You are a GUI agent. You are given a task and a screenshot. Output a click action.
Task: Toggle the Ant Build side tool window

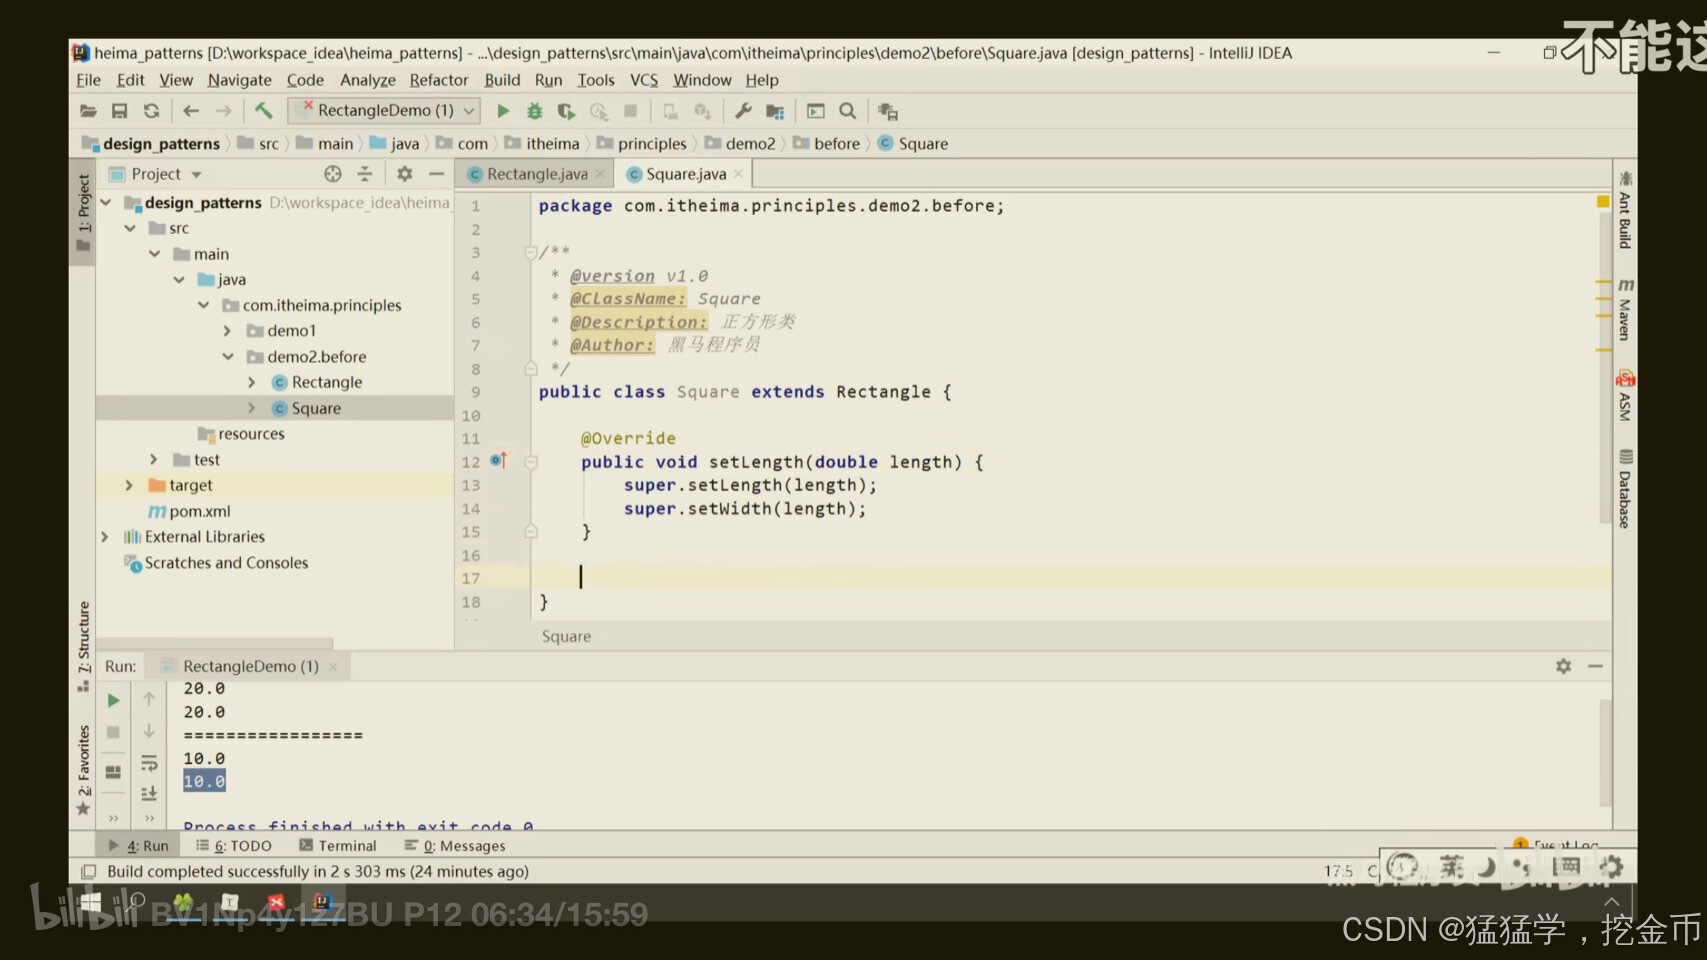coord(1625,211)
